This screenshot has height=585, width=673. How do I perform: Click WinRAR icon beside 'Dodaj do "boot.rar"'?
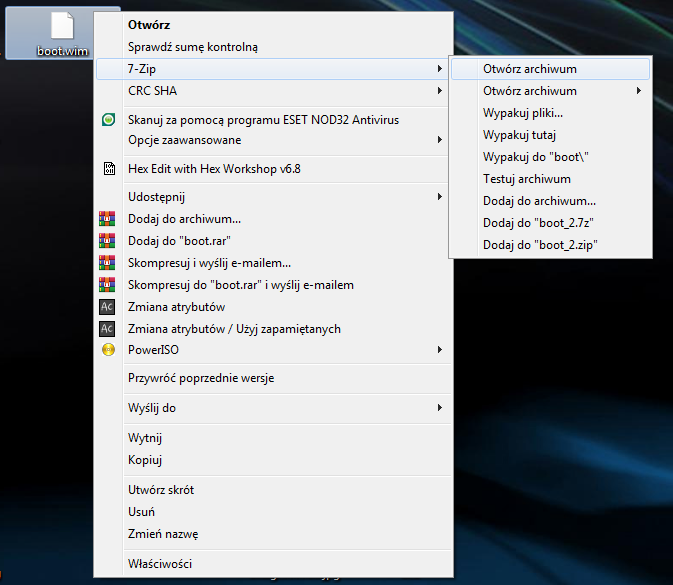107,240
